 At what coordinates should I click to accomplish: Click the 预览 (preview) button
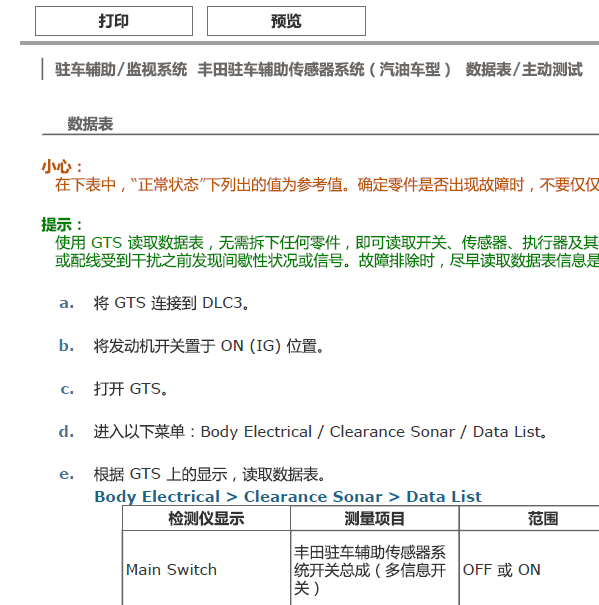pos(286,21)
